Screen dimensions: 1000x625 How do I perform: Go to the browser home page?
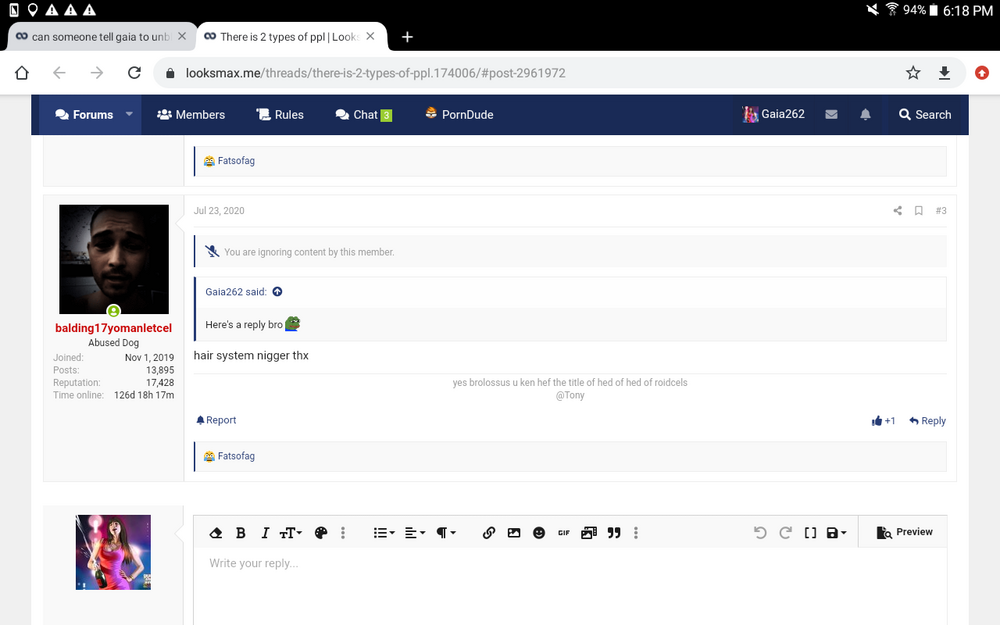22,73
